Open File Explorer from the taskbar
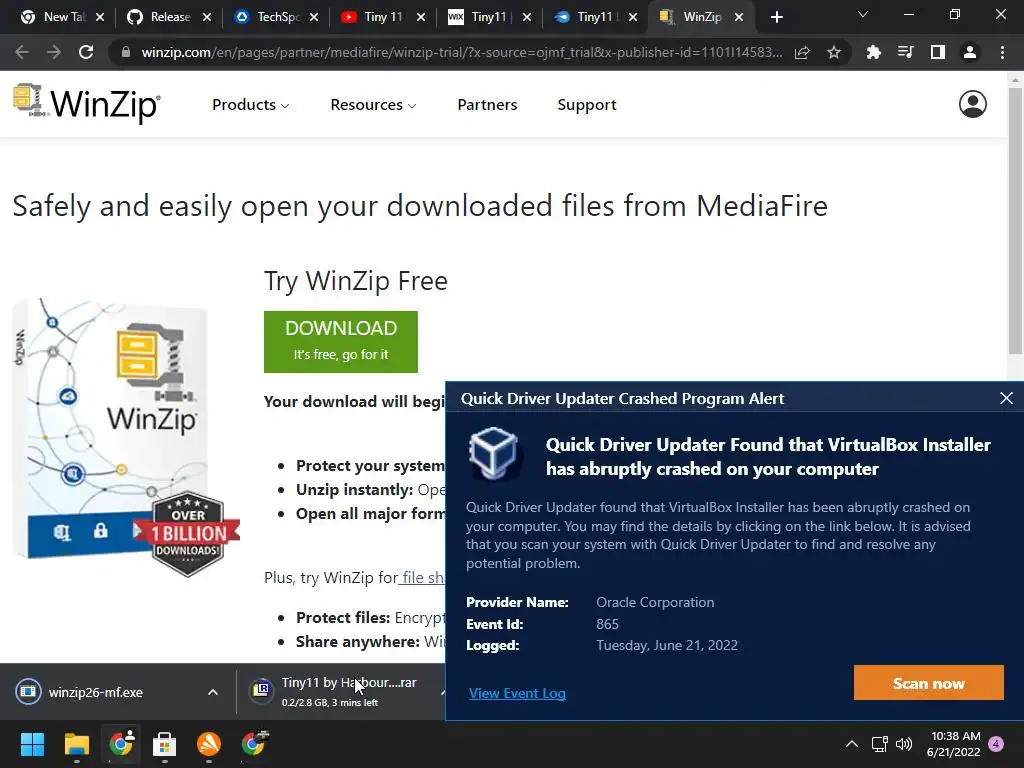The height and width of the screenshot is (768, 1024). click(x=76, y=744)
